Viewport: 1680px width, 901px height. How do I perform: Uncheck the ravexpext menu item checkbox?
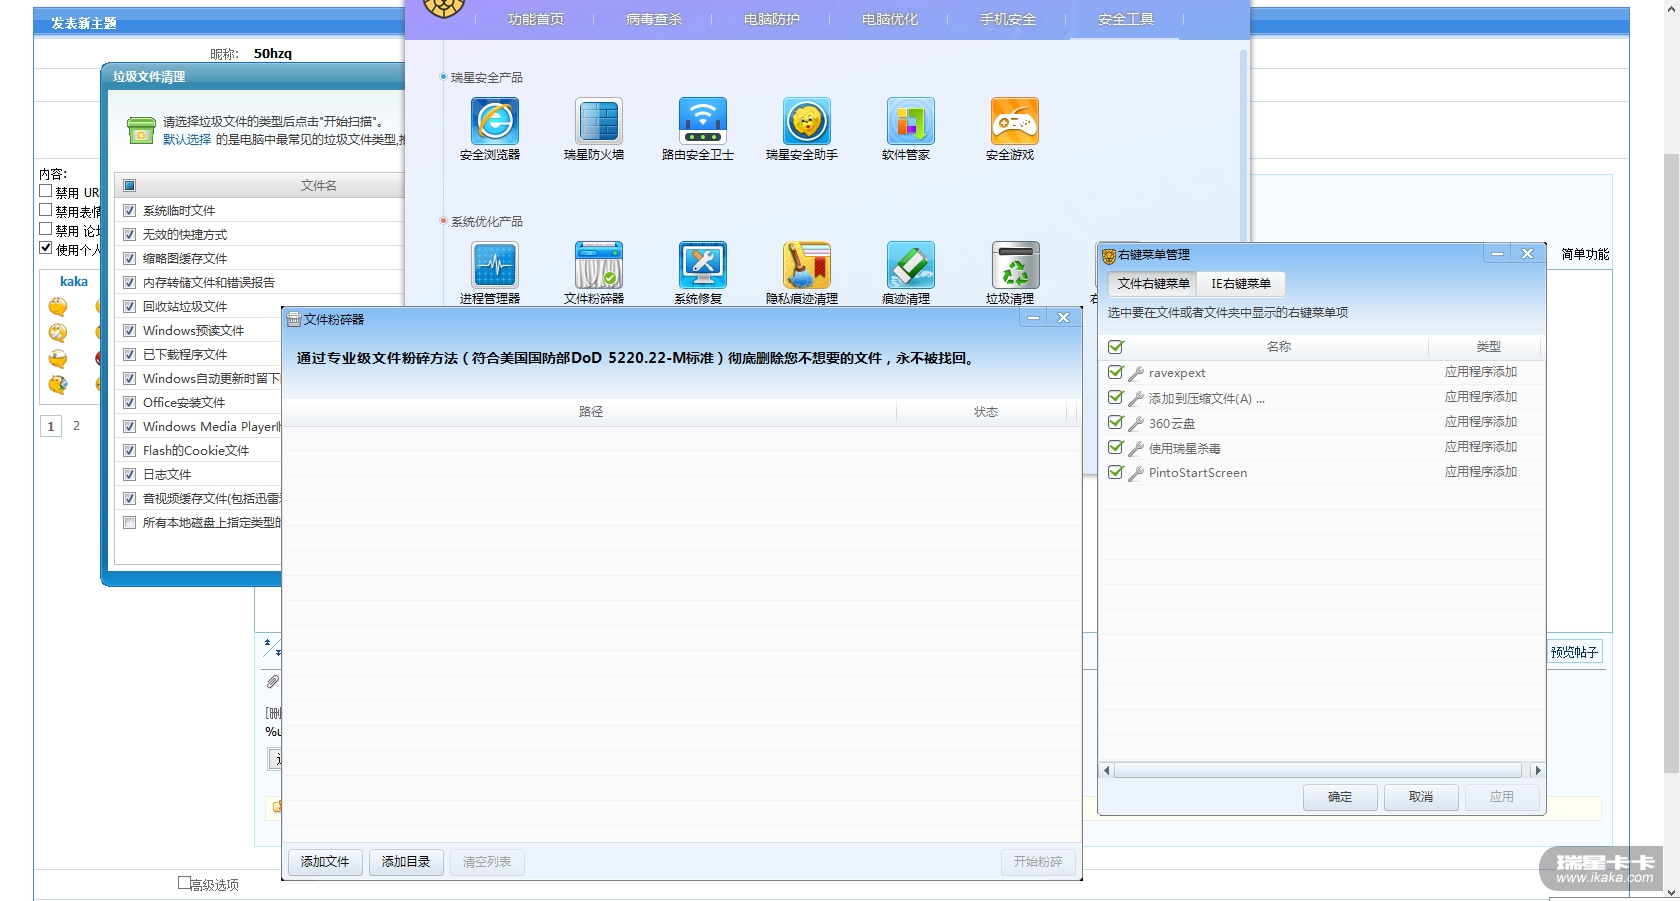point(1116,372)
